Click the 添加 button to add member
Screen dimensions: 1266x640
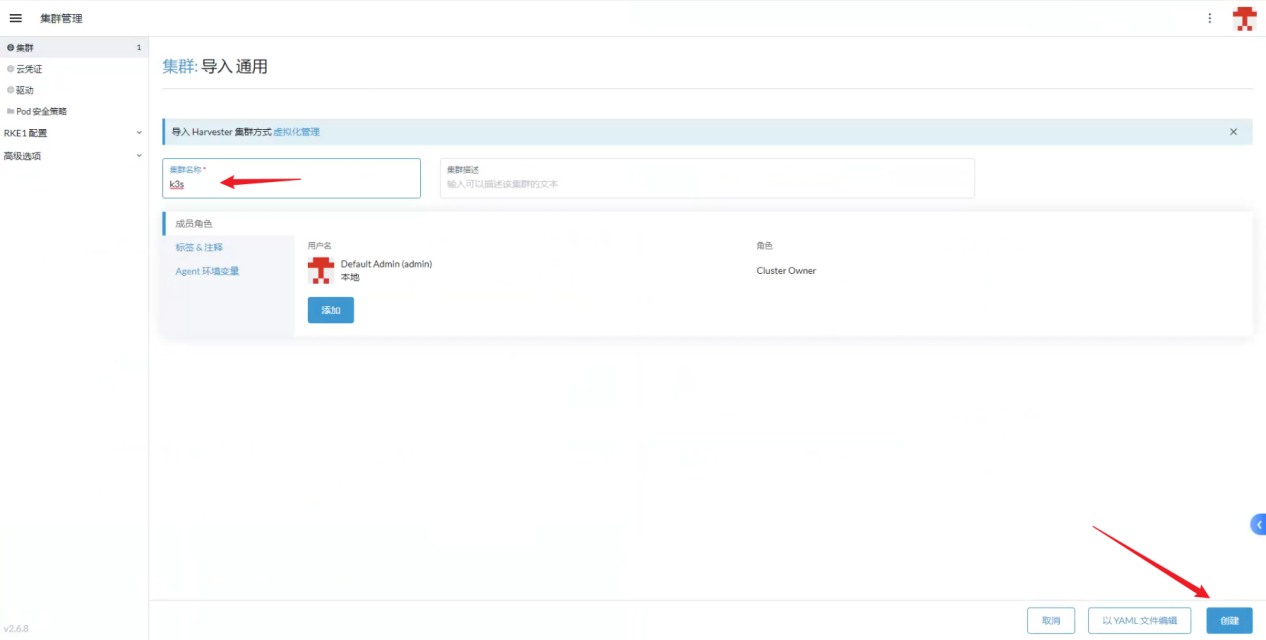tap(330, 310)
